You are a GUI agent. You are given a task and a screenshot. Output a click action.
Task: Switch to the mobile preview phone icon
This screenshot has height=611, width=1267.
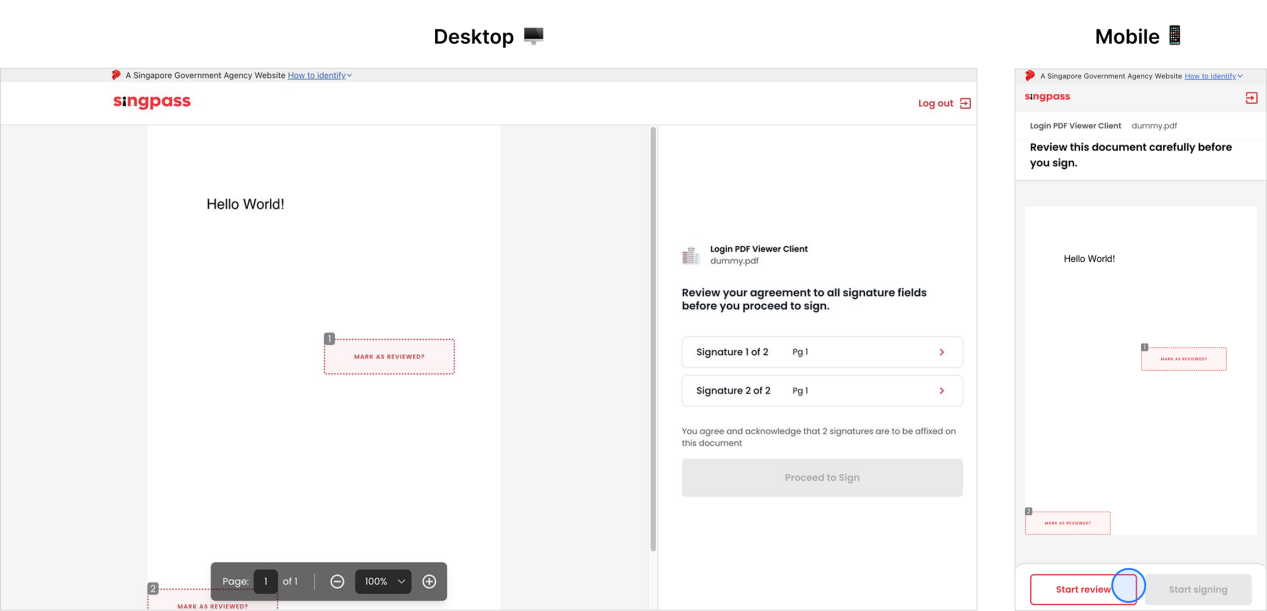click(1175, 35)
